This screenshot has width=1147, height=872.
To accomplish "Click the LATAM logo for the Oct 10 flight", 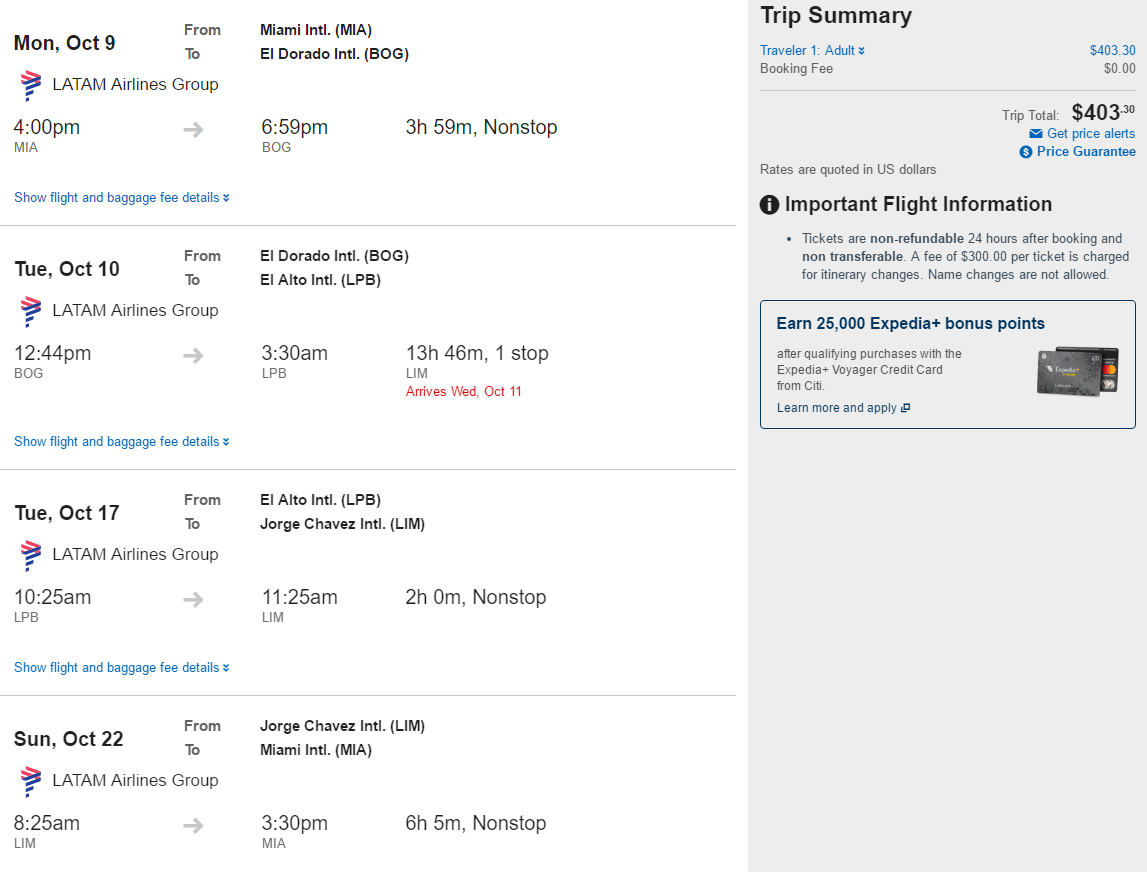I will tap(31, 311).
